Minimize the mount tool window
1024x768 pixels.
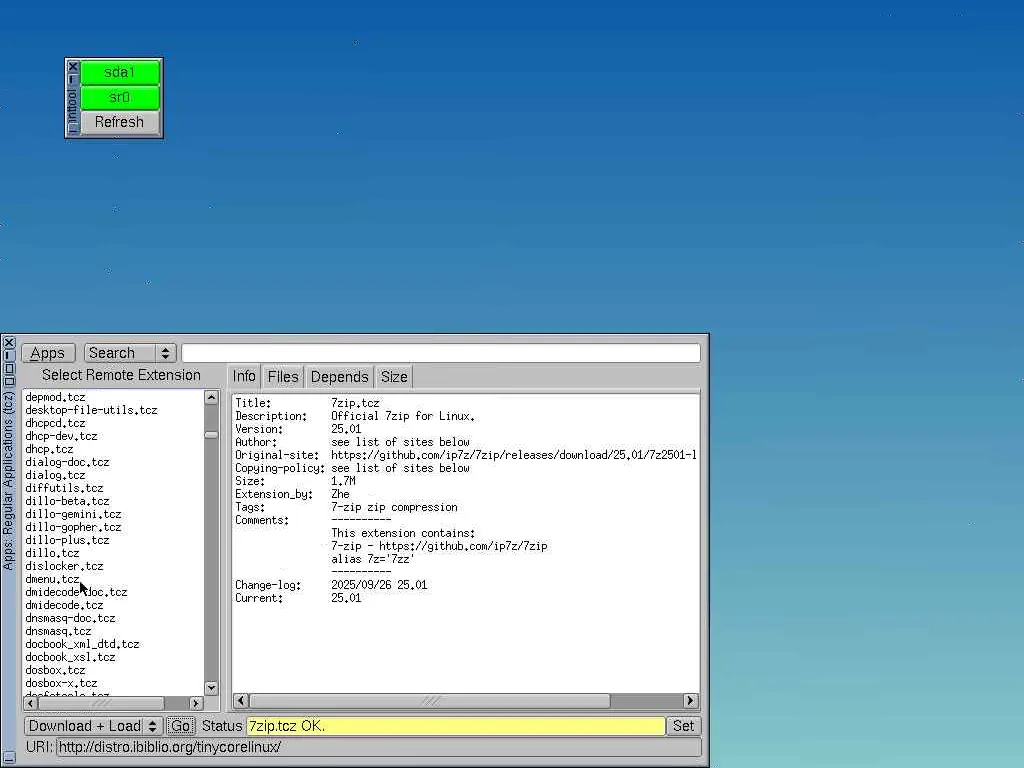pyautogui.click(x=72, y=79)
